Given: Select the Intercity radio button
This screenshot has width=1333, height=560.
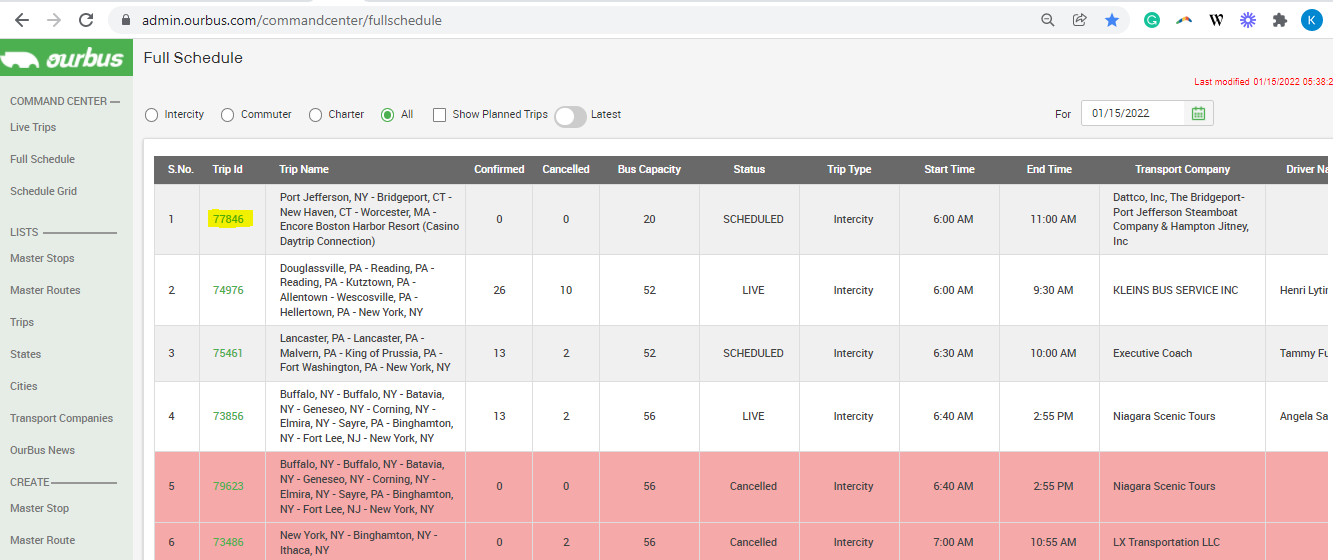Looking at the screenshot, I should pyautogui.click(x=152, y=115).
